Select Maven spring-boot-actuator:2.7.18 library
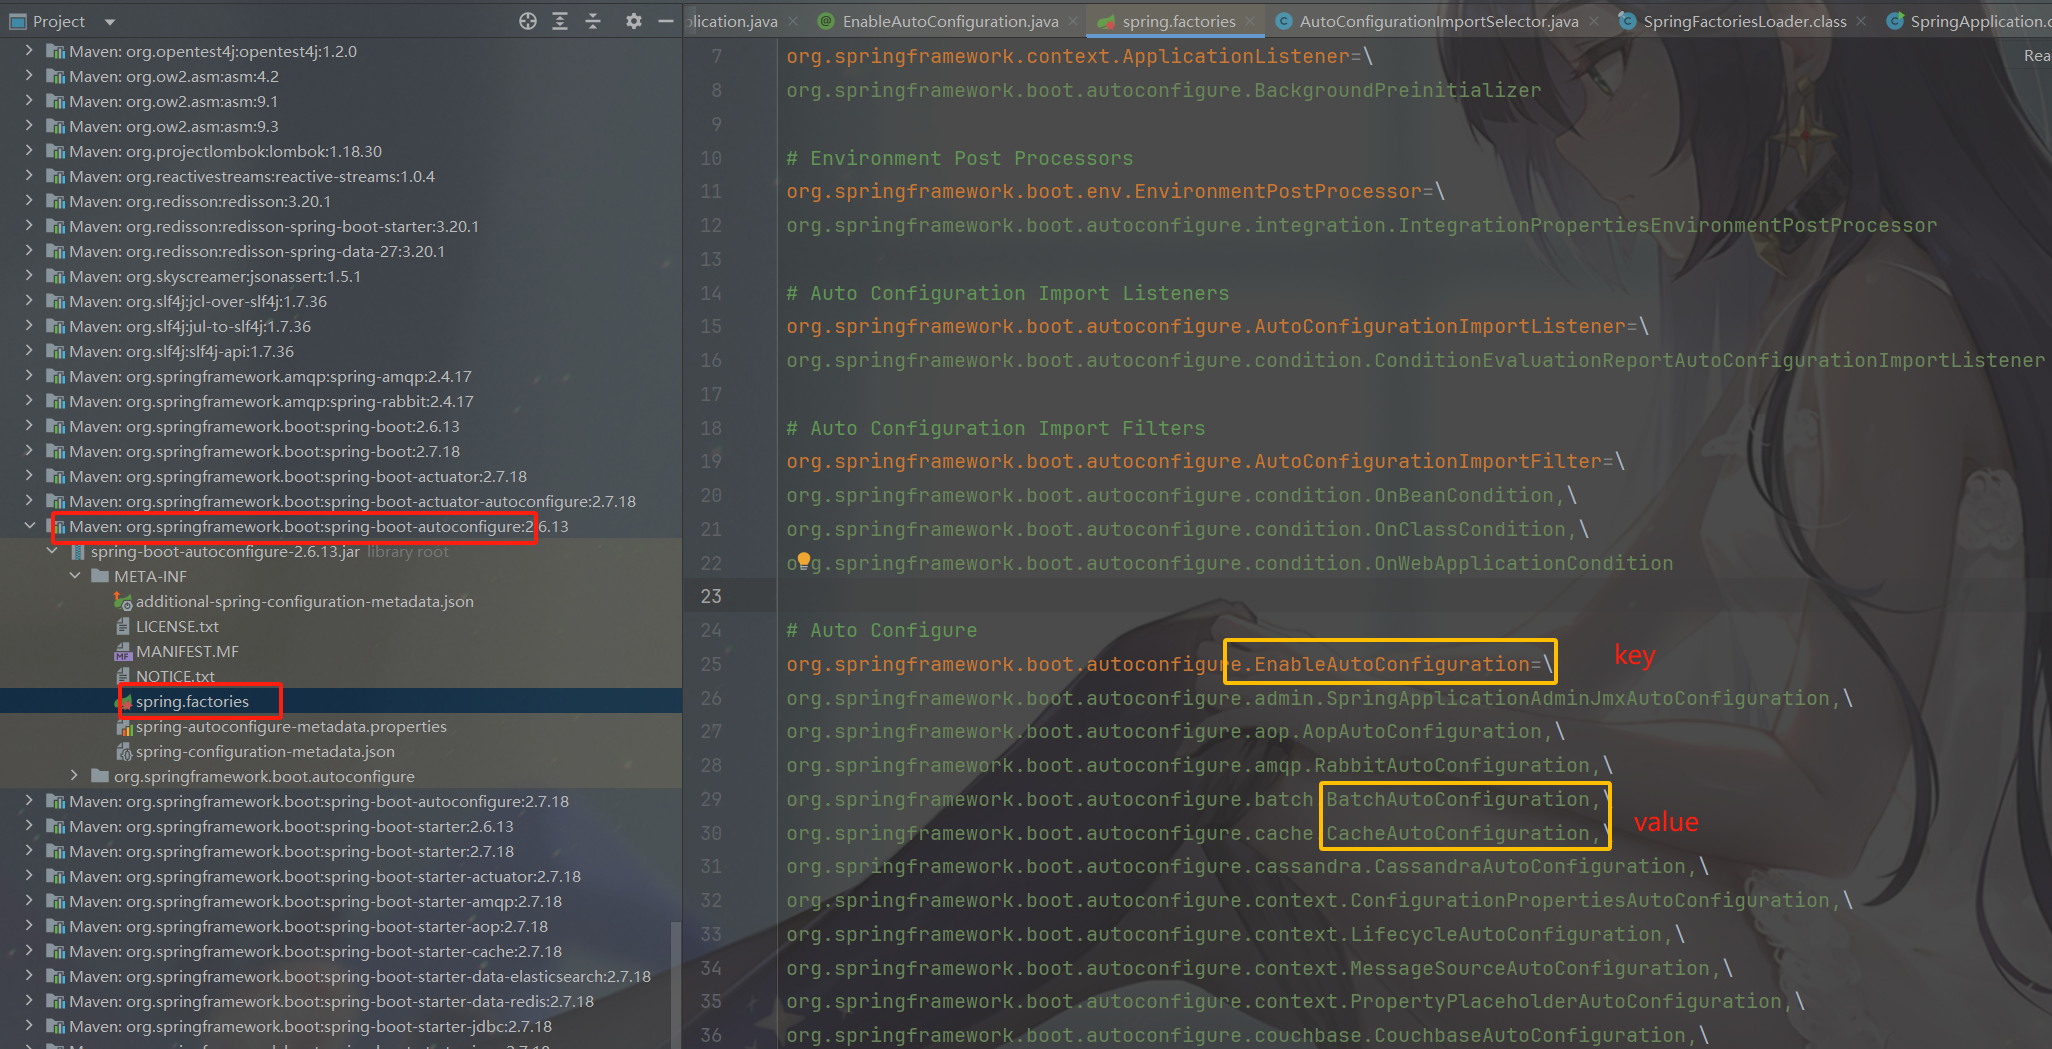 [x=298, y=476]
